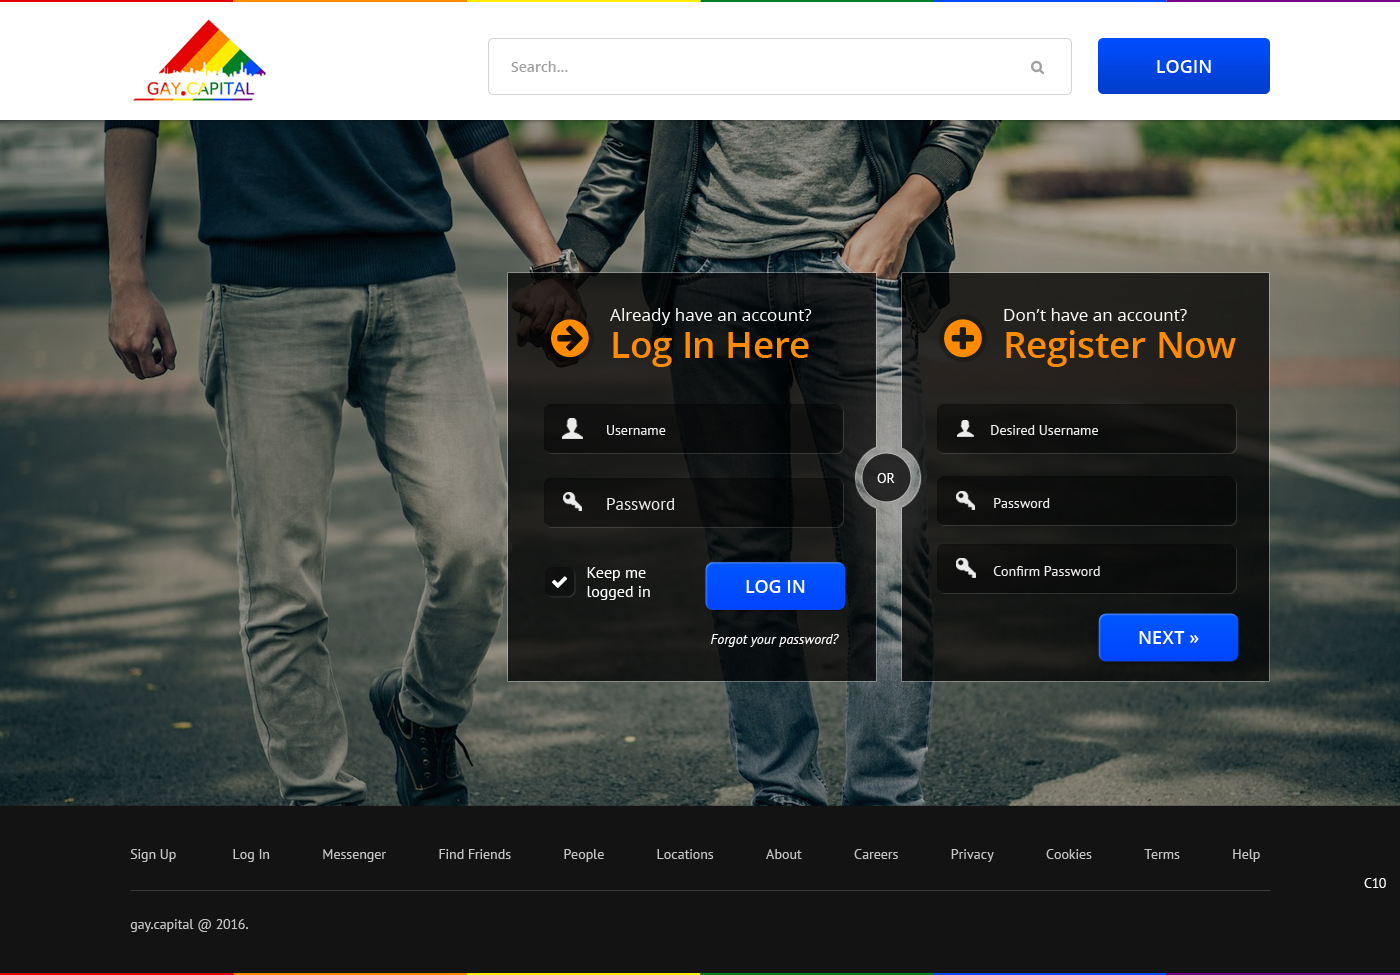The width and height of the screenshot is (1400, 975).
Task: Click the gay.capital @ 2016 copyright text
Action: pyautogui.click(x=189, y=924)
